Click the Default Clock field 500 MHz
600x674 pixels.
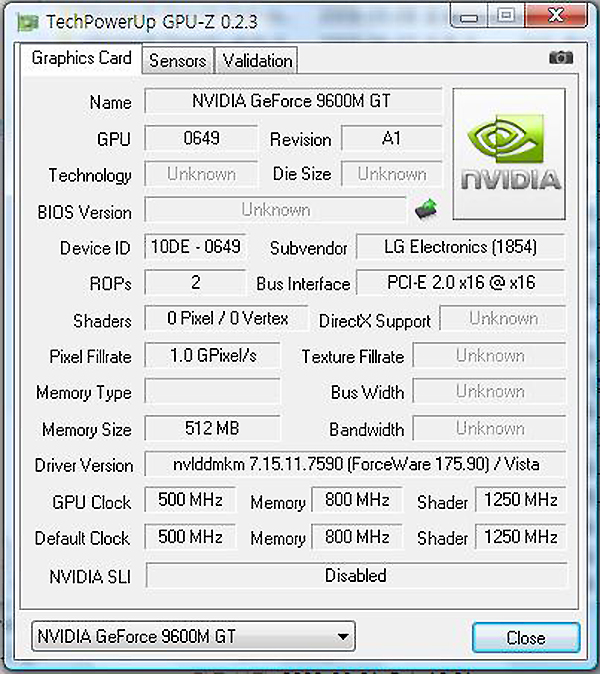coord(190,537)
